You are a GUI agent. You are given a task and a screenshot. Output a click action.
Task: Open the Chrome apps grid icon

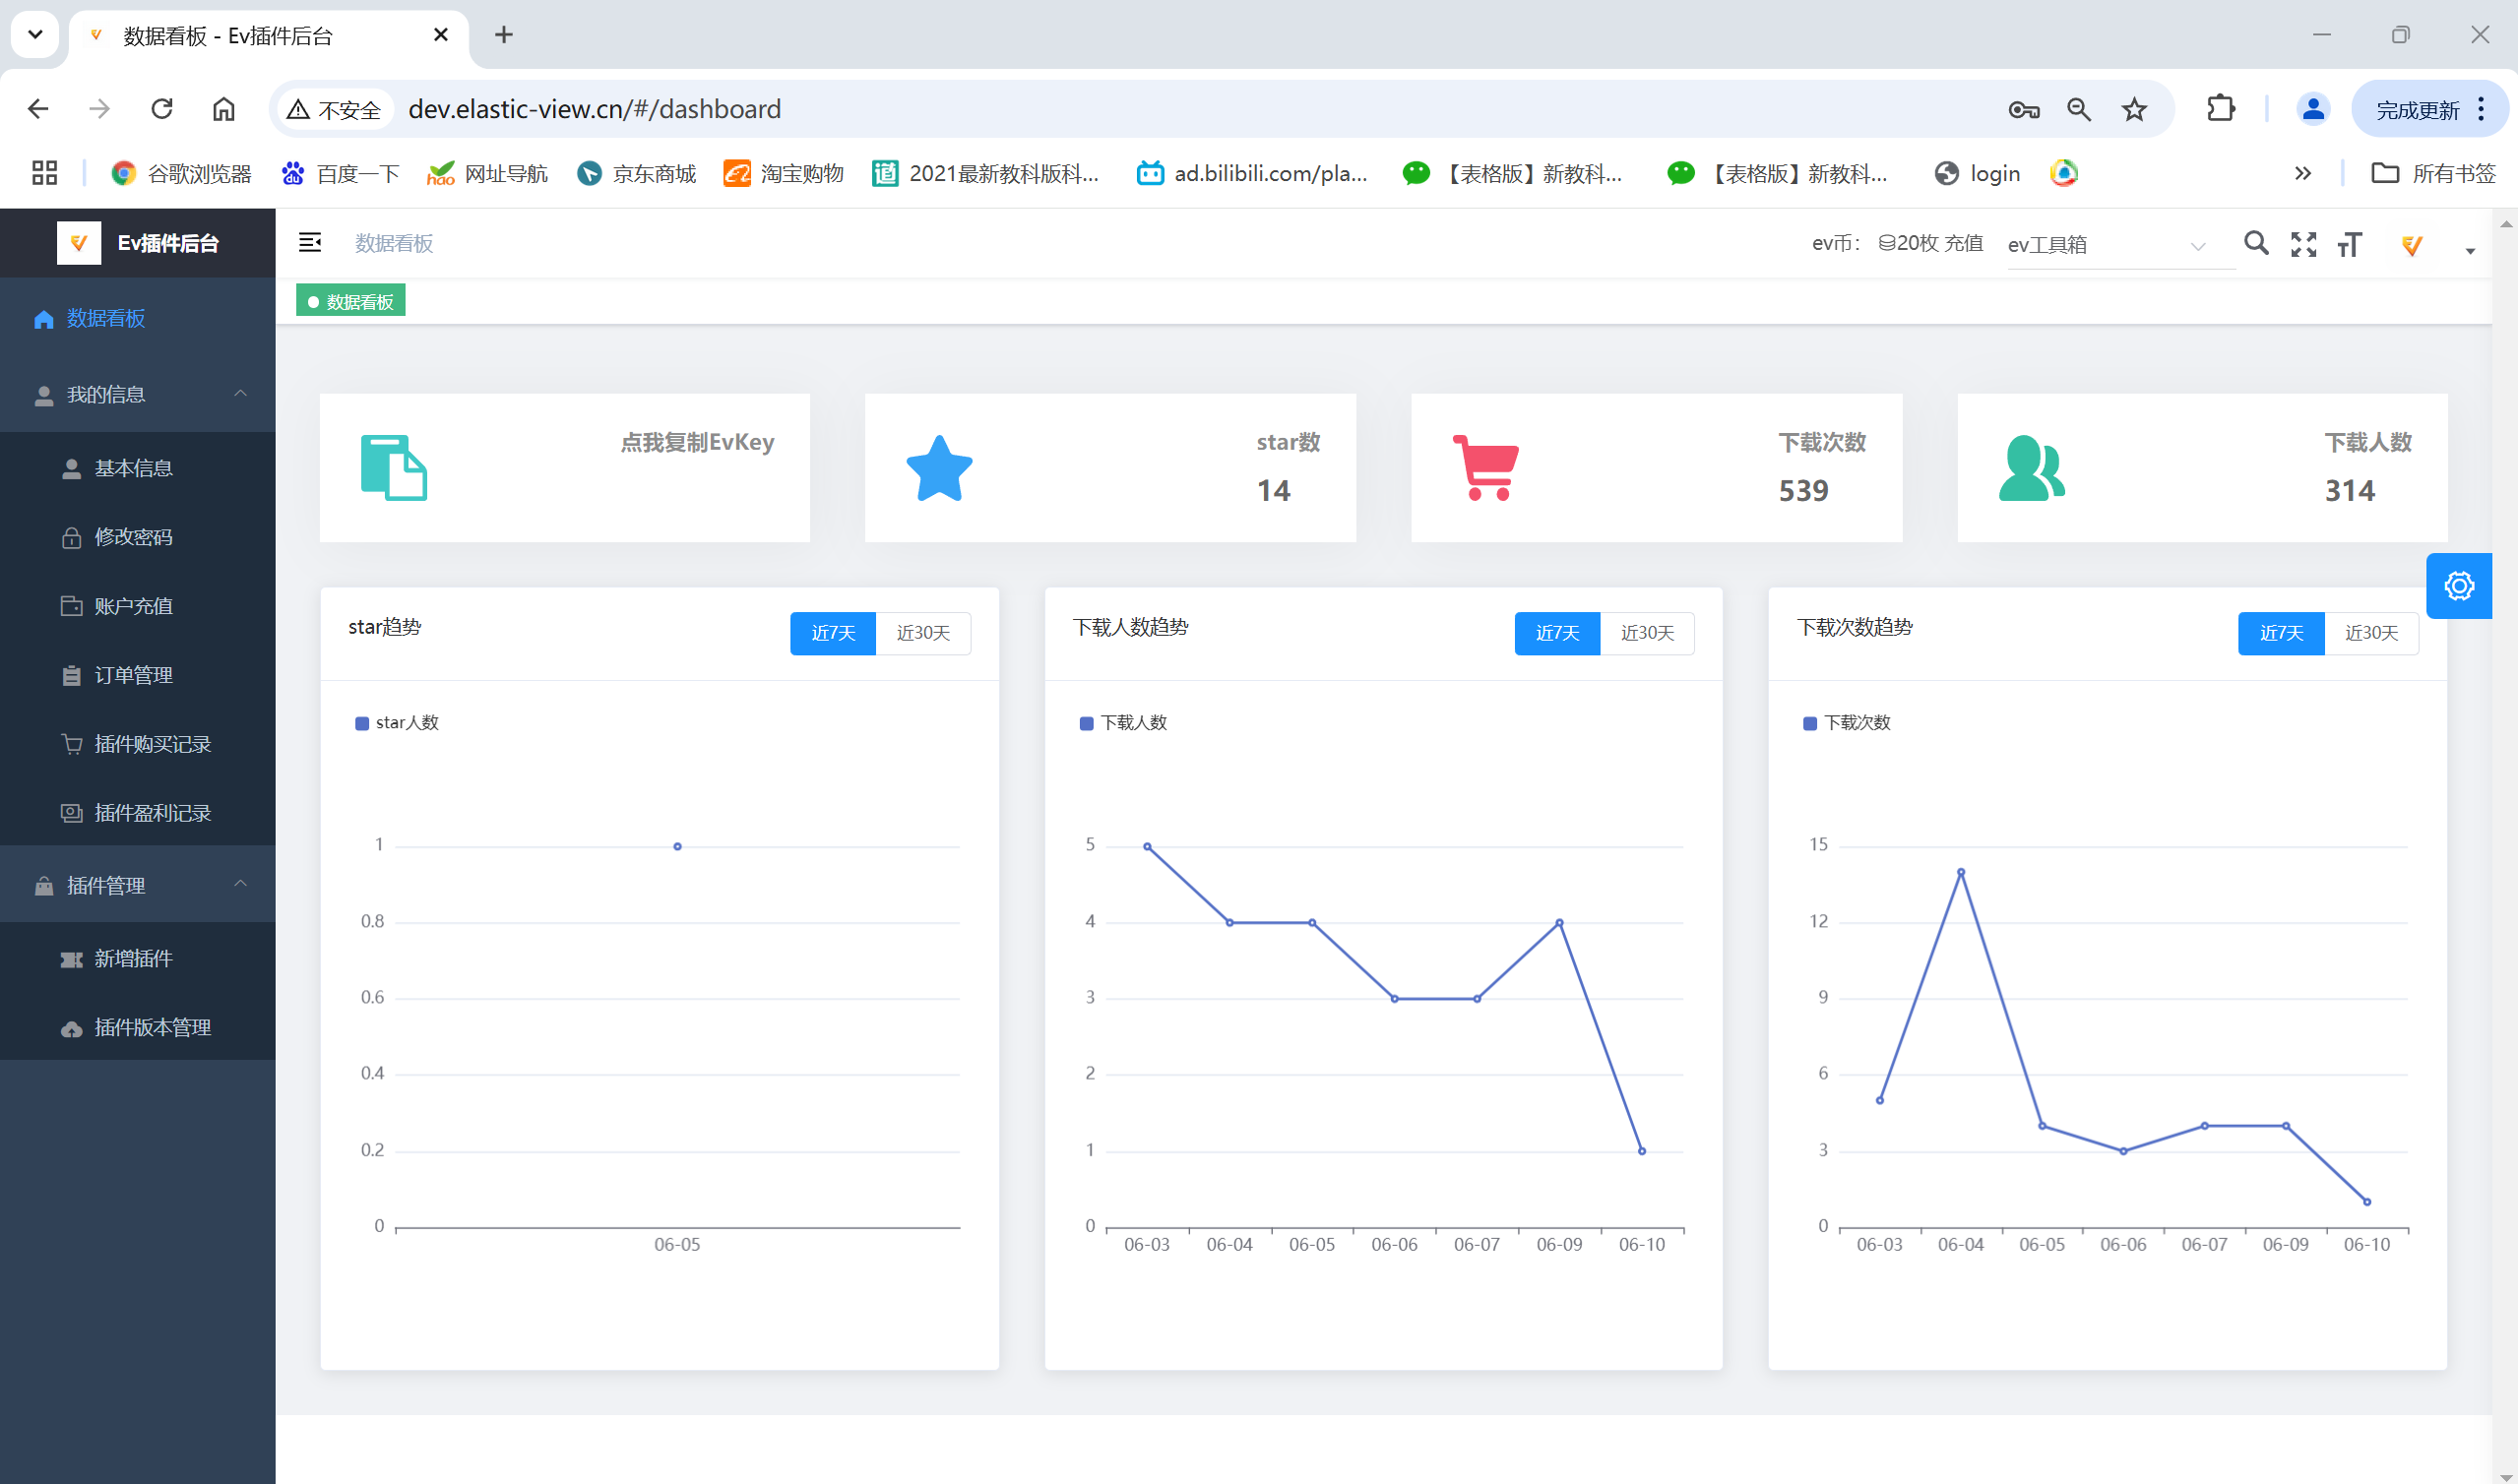[44, 173]
